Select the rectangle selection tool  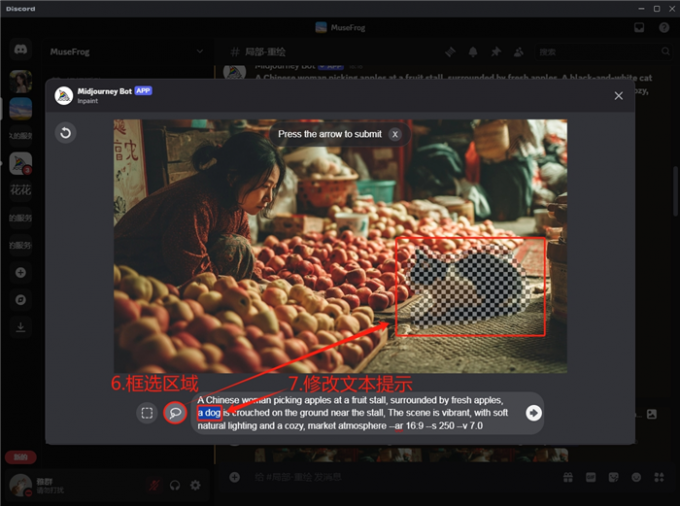(x=147, y=413)
